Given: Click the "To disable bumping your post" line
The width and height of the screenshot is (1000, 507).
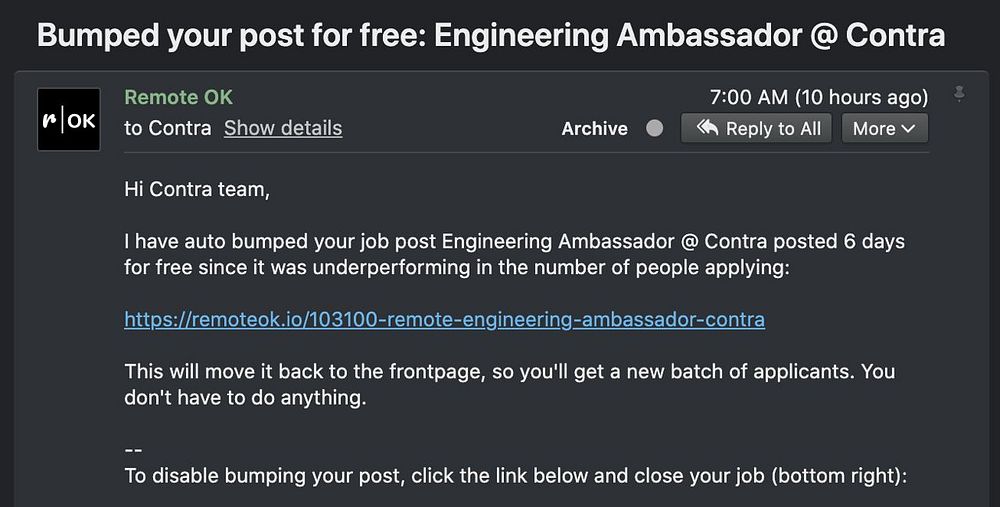Looking at the screenshot, I should pos(515,476).
